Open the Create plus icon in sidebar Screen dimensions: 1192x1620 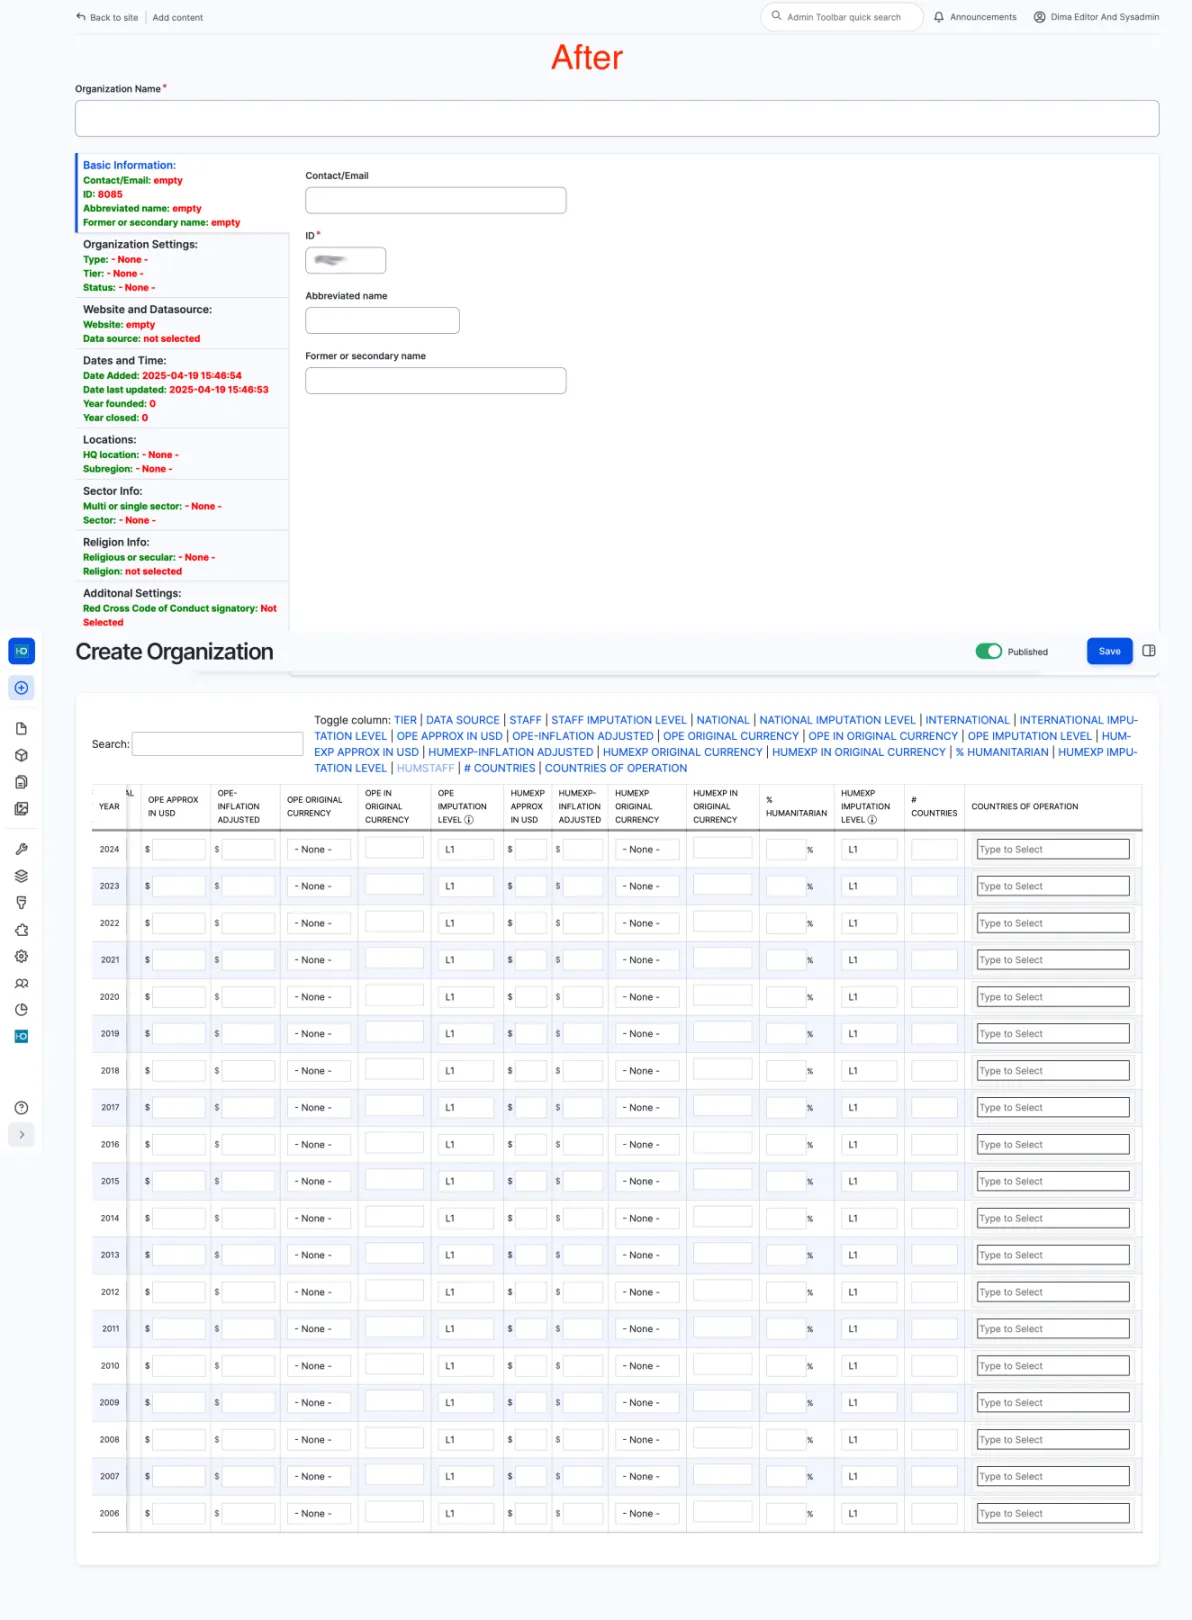[x=21, y=688]
